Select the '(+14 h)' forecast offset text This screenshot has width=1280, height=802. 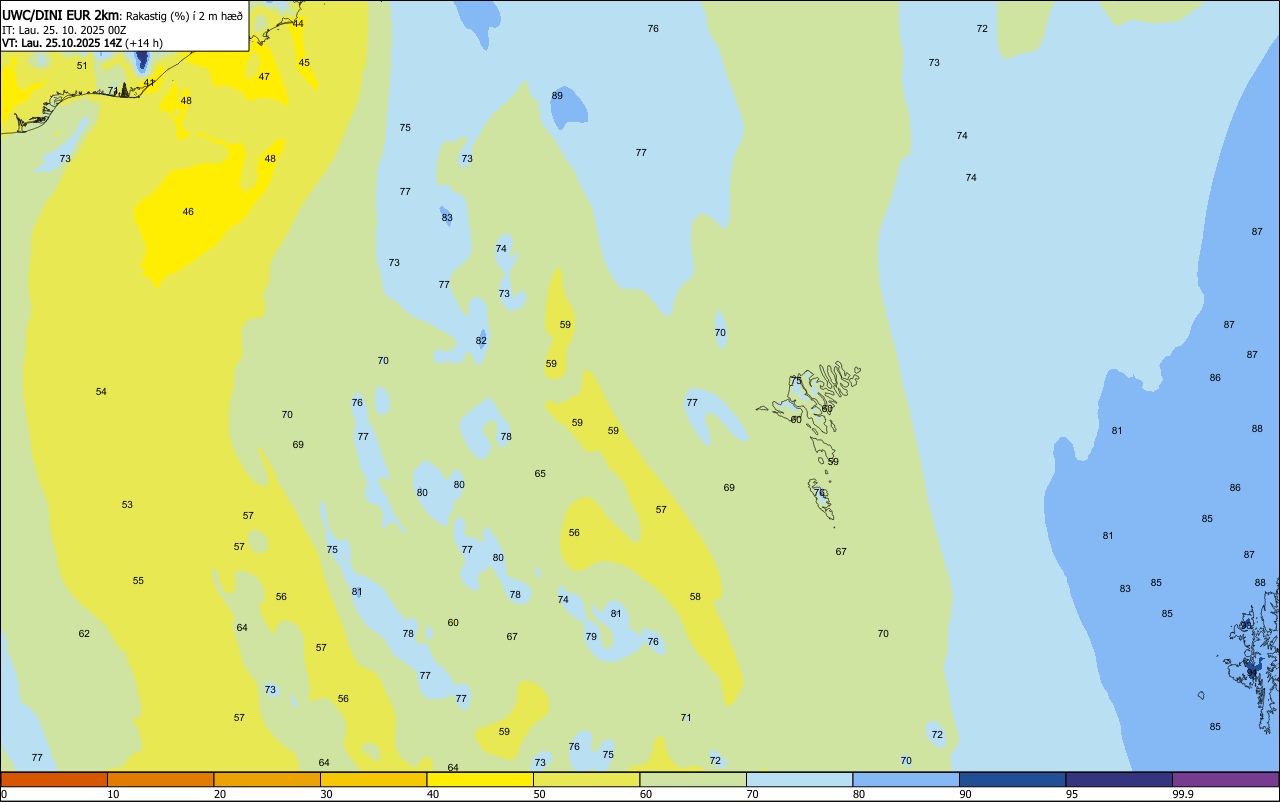pos(144,43)
